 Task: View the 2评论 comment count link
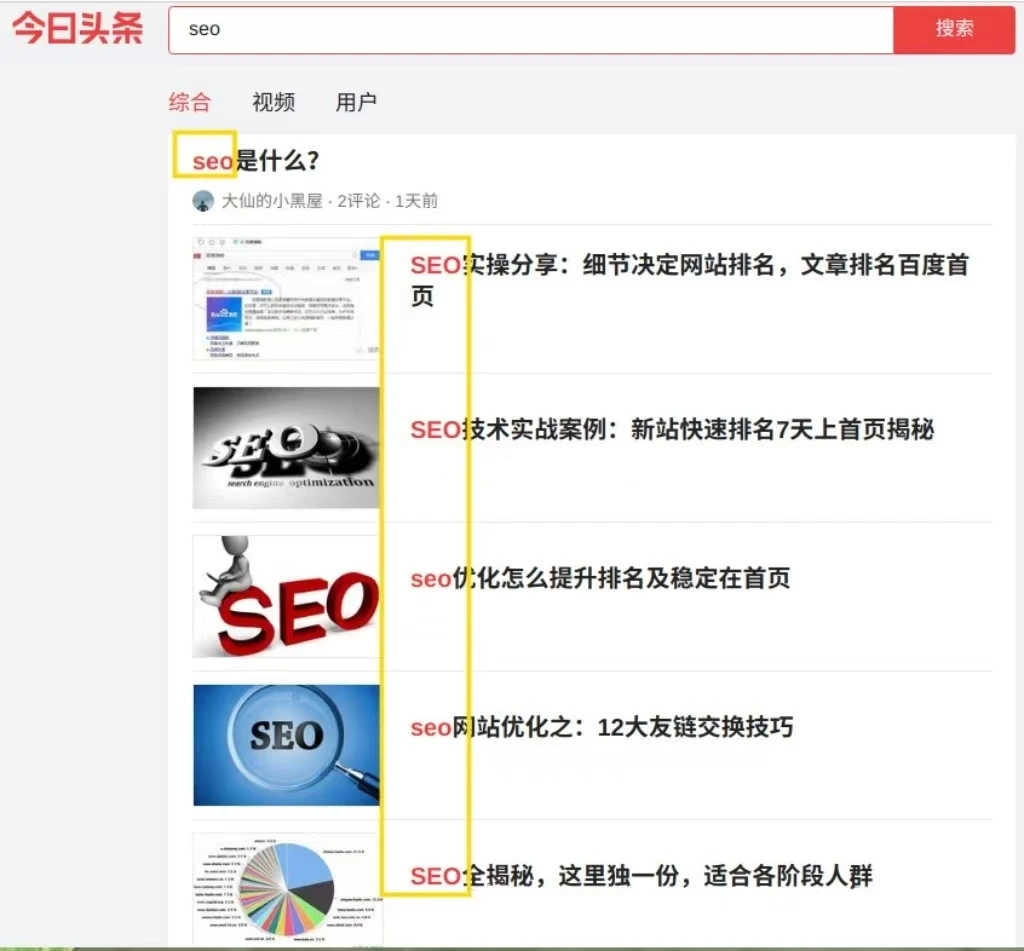click(x=352, y=200)
